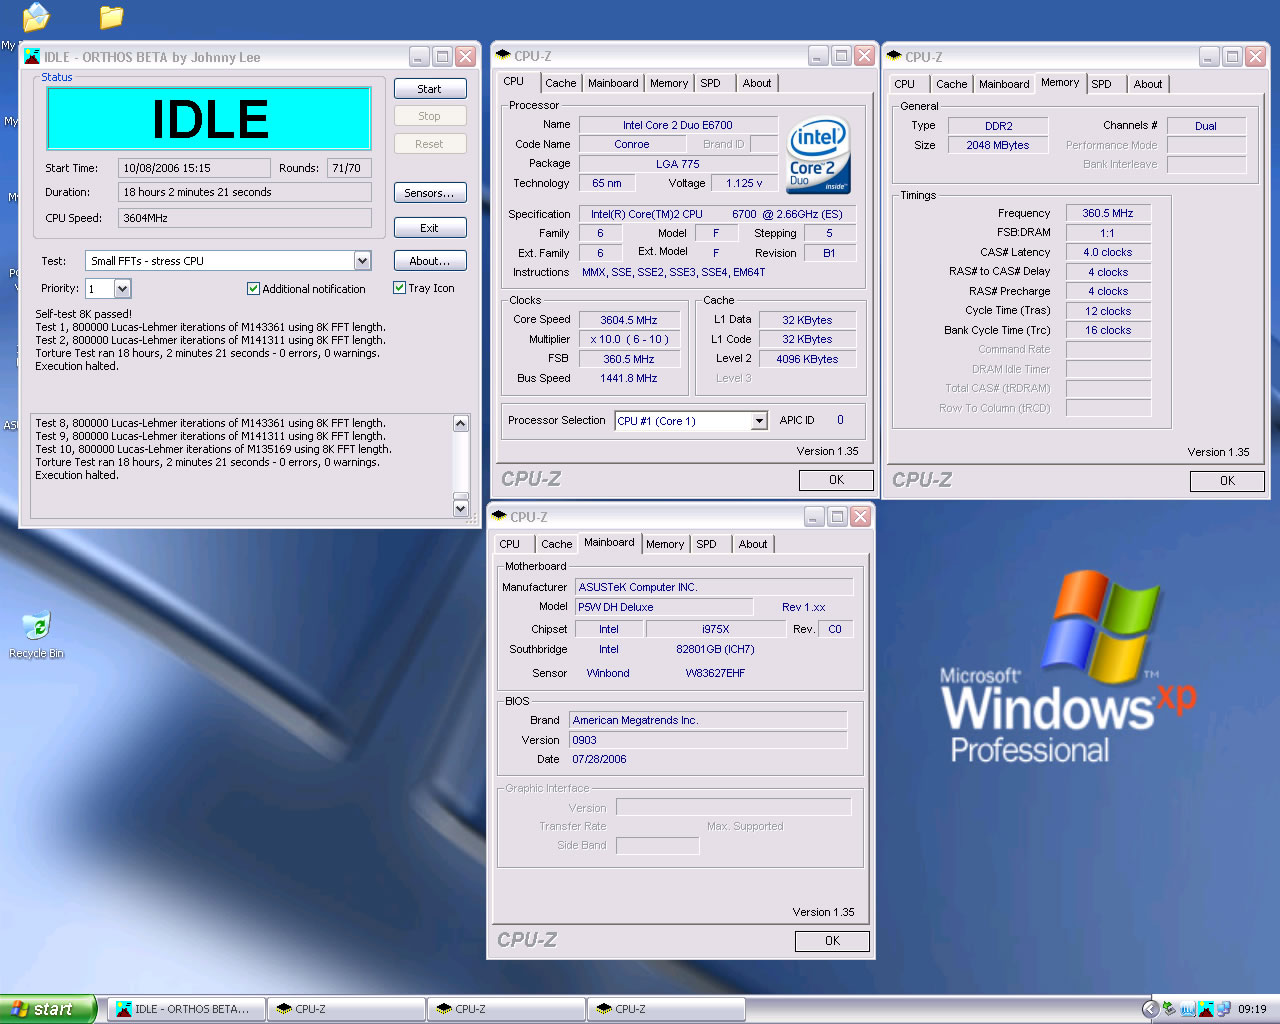Open the mail folder desktop icon at top
The height and width of the screenshot is (1024, 1280).
[x=36, y=16]
